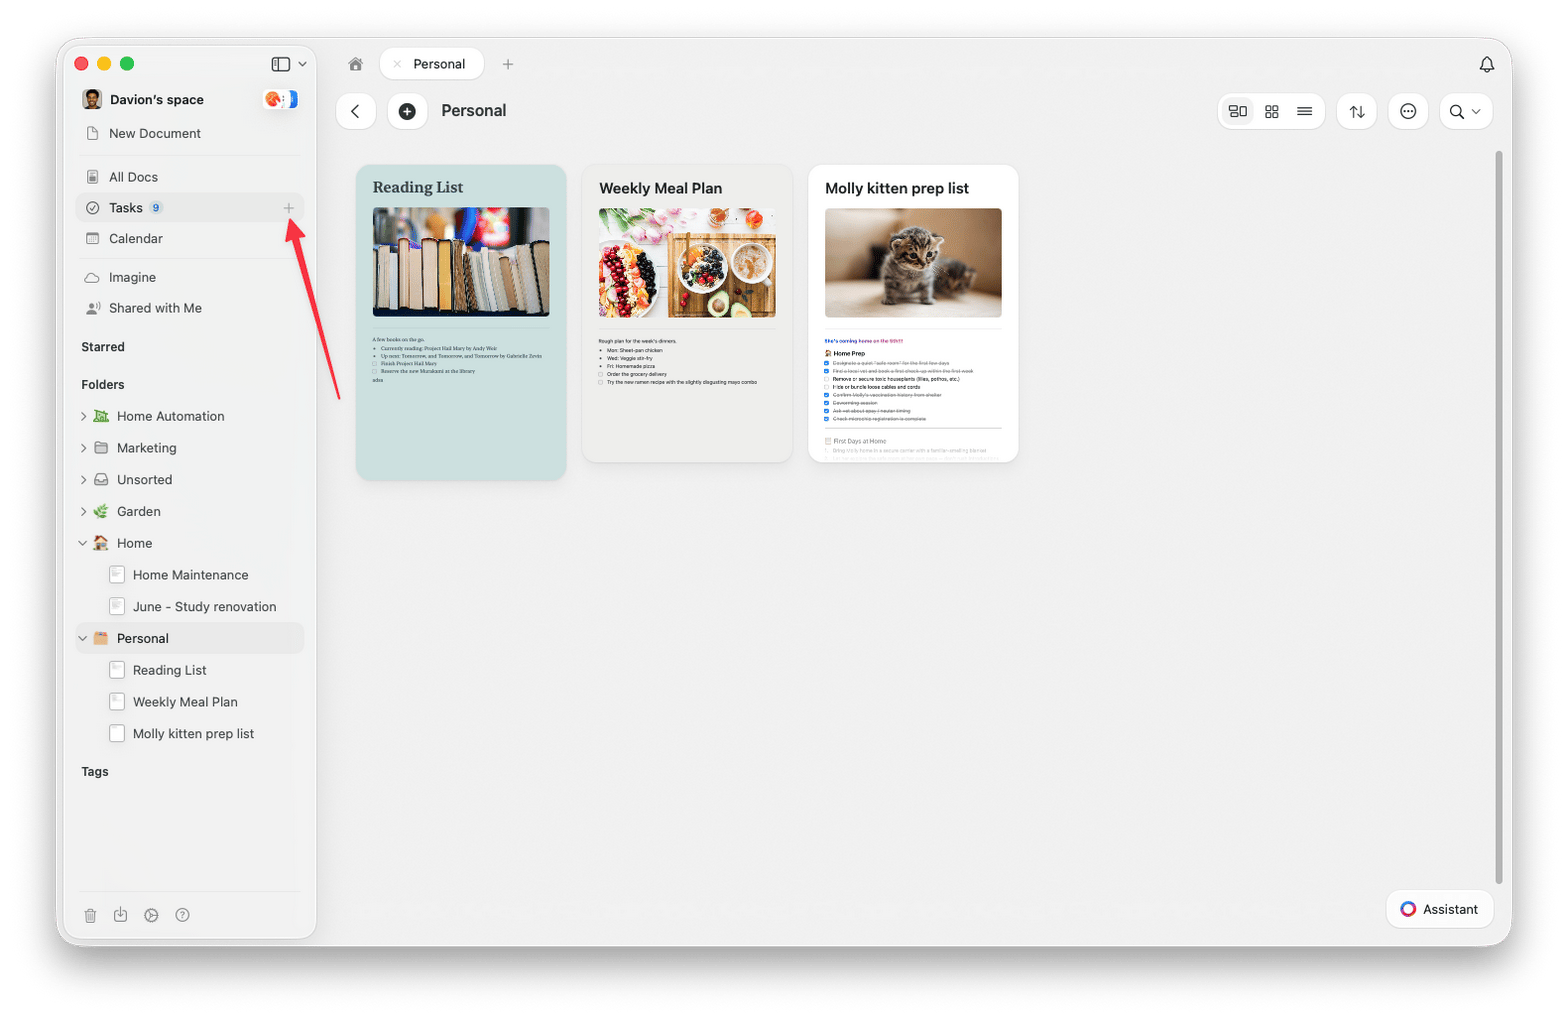Open the notifications bell
The image size is (1568, 1020).
click(1486, 64)
